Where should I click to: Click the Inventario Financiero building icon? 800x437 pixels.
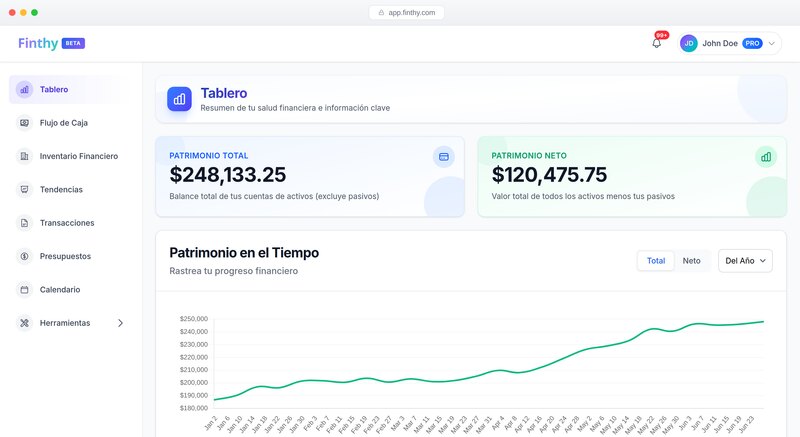[24, 156]
